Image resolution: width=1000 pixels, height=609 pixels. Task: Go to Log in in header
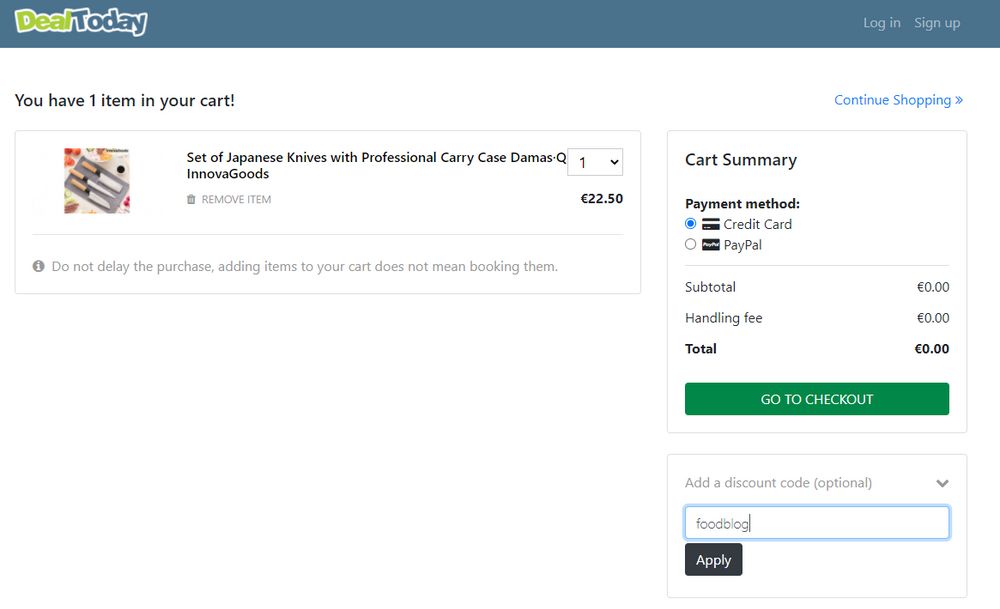pyautogui.click(x=881, y=23)
